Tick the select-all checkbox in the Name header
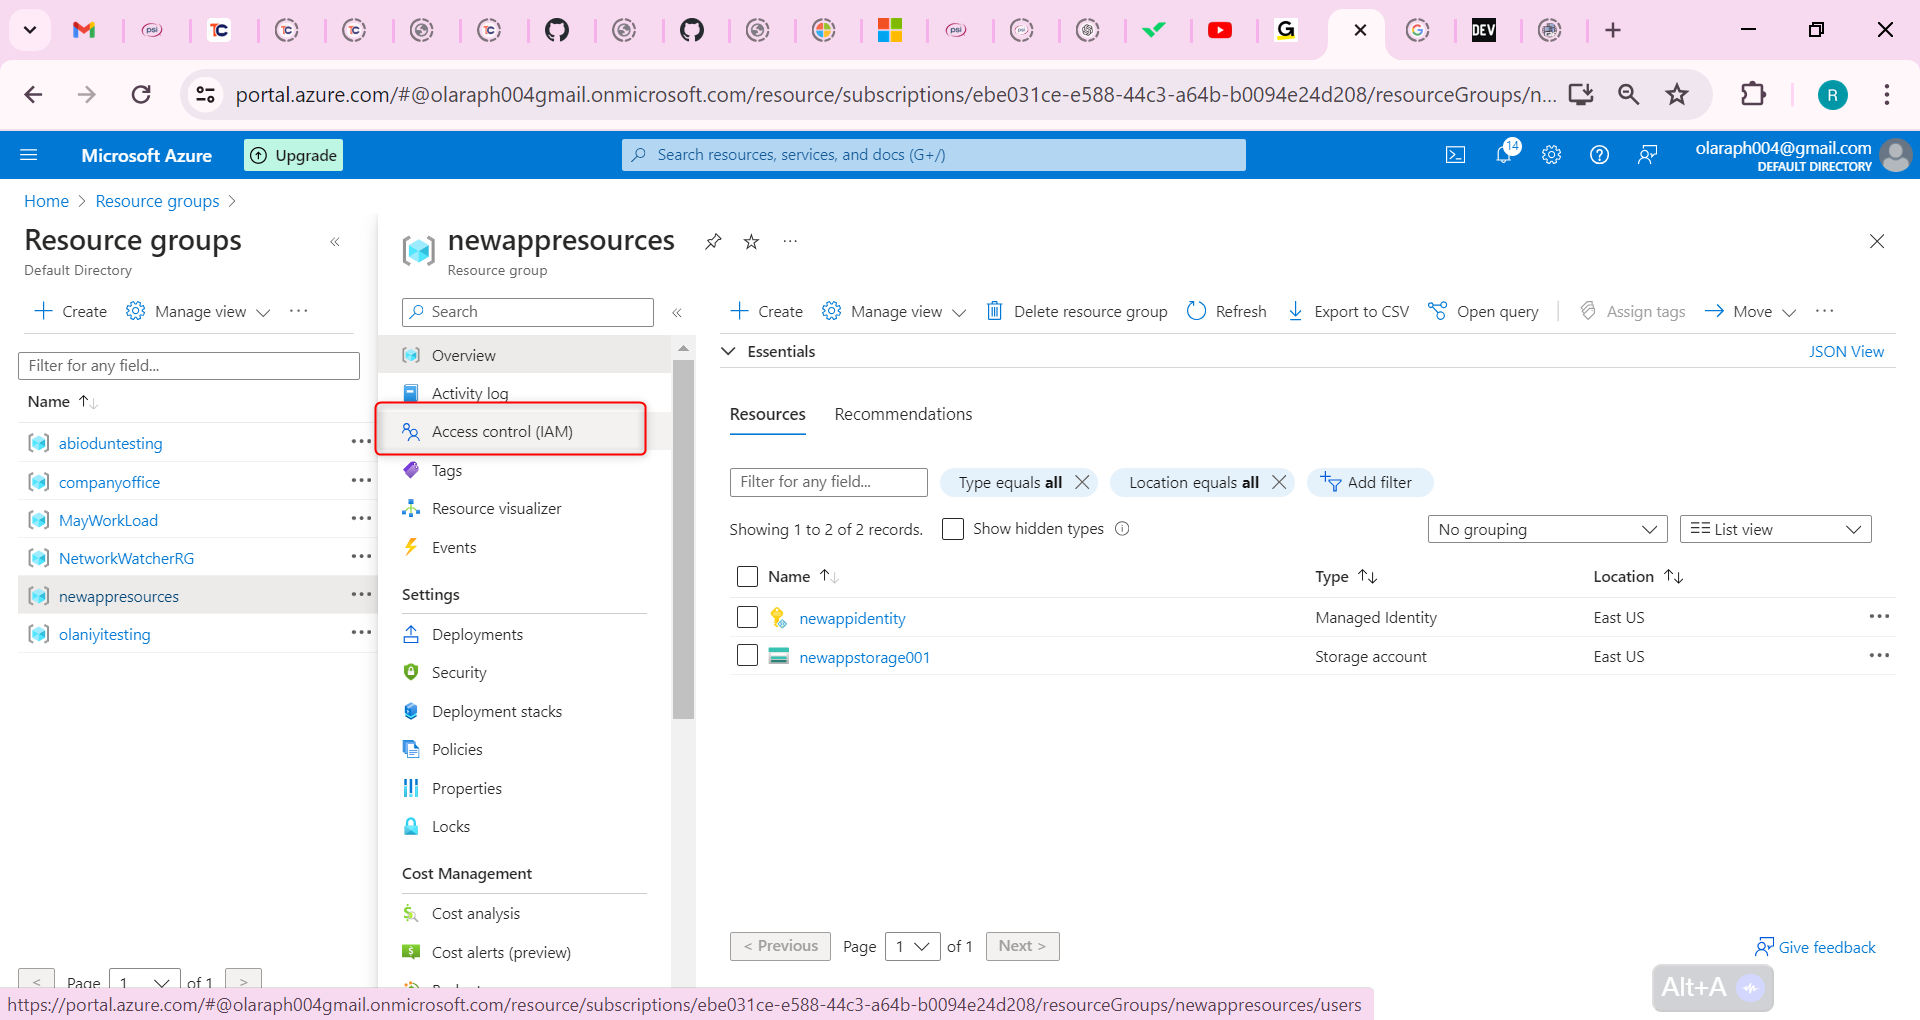The height and width of the screenshot is (1020, 1920). point(747,576)
